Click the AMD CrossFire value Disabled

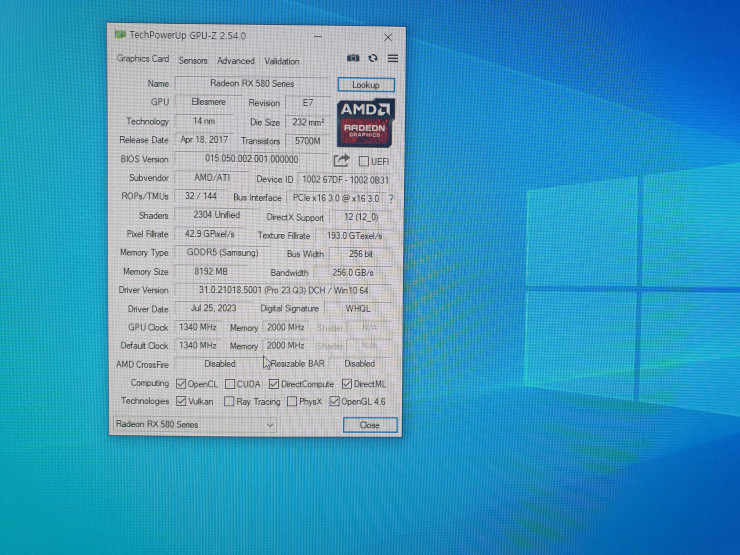coord(220,363)
